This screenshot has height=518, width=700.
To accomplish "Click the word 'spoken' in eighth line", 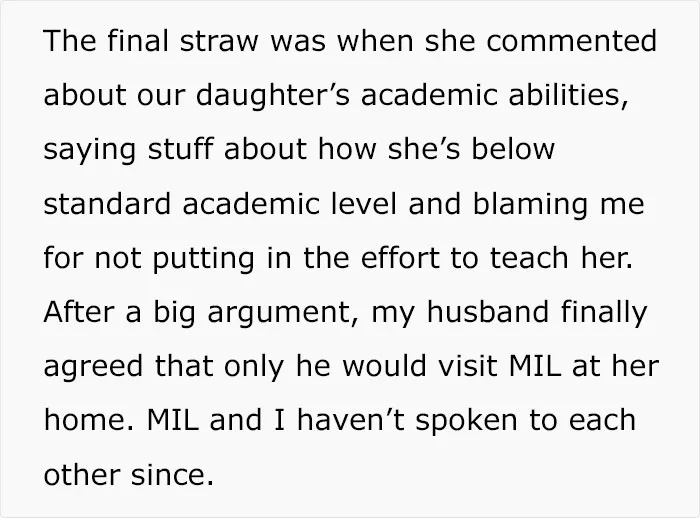I will [x=467, y=422].
